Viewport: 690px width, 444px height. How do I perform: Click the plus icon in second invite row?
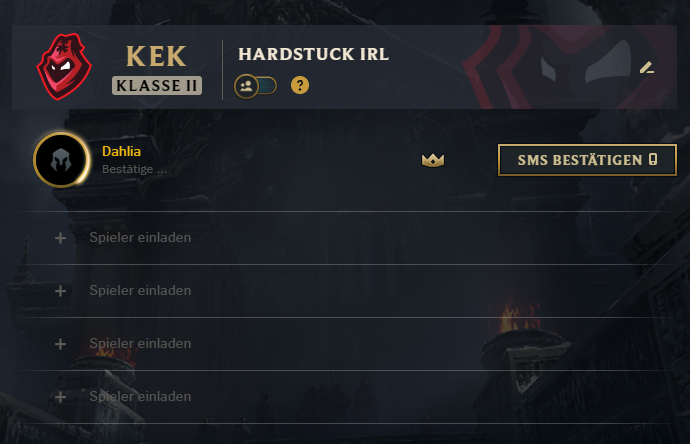[x=60, y=291]
